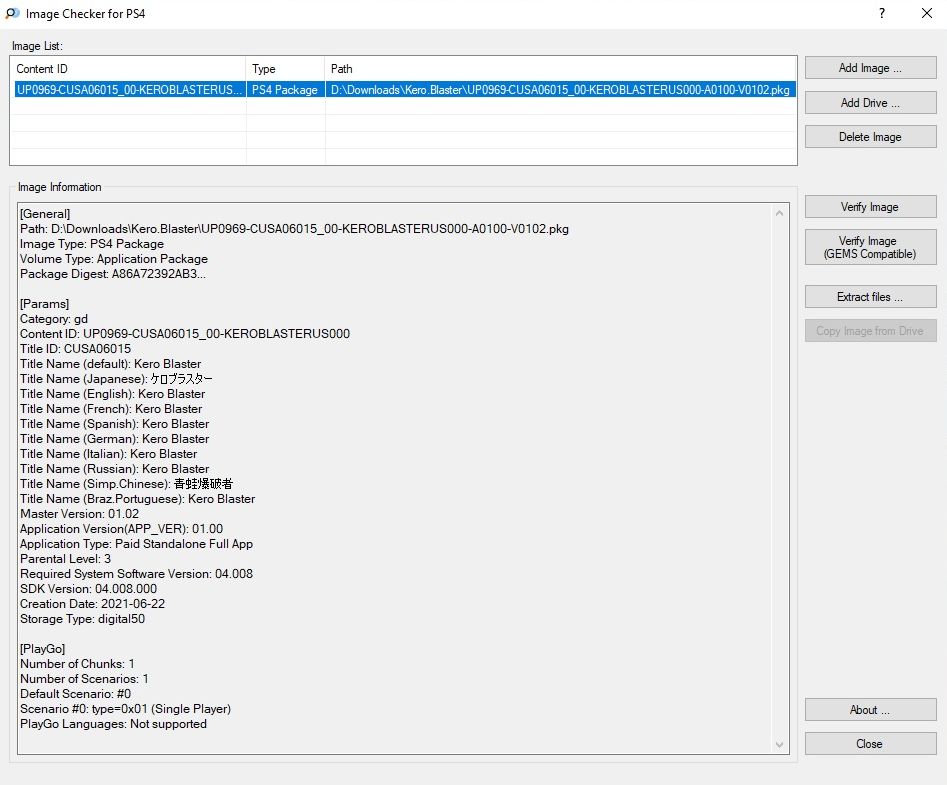947x785 pixels.
Task: Click PlayGo Languages: Not supported line
Action: [x=114, y=724]
